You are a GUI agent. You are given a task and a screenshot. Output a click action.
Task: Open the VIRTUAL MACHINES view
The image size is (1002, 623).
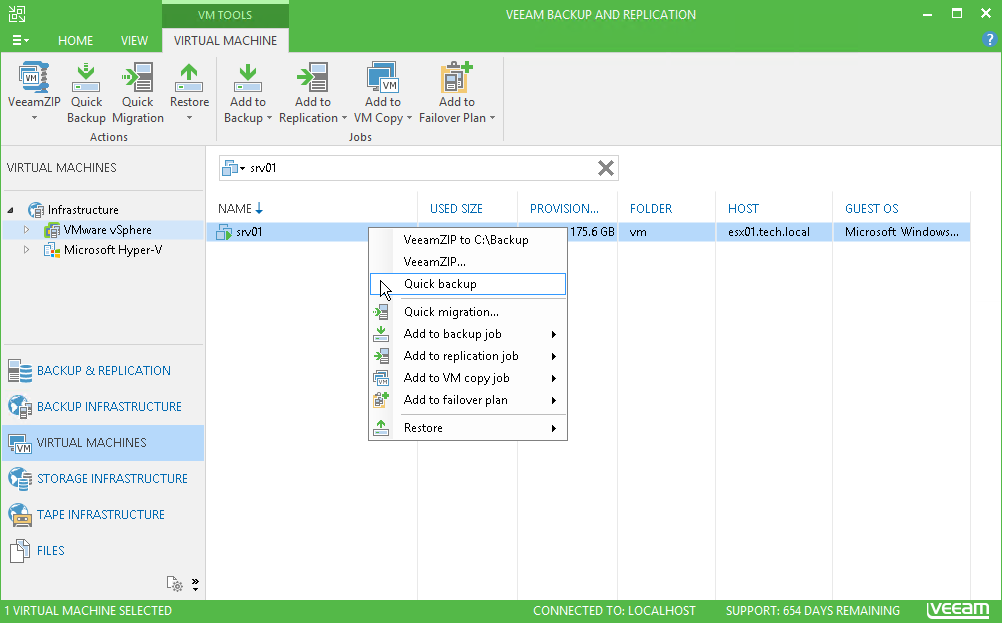[x=103, y=442]
